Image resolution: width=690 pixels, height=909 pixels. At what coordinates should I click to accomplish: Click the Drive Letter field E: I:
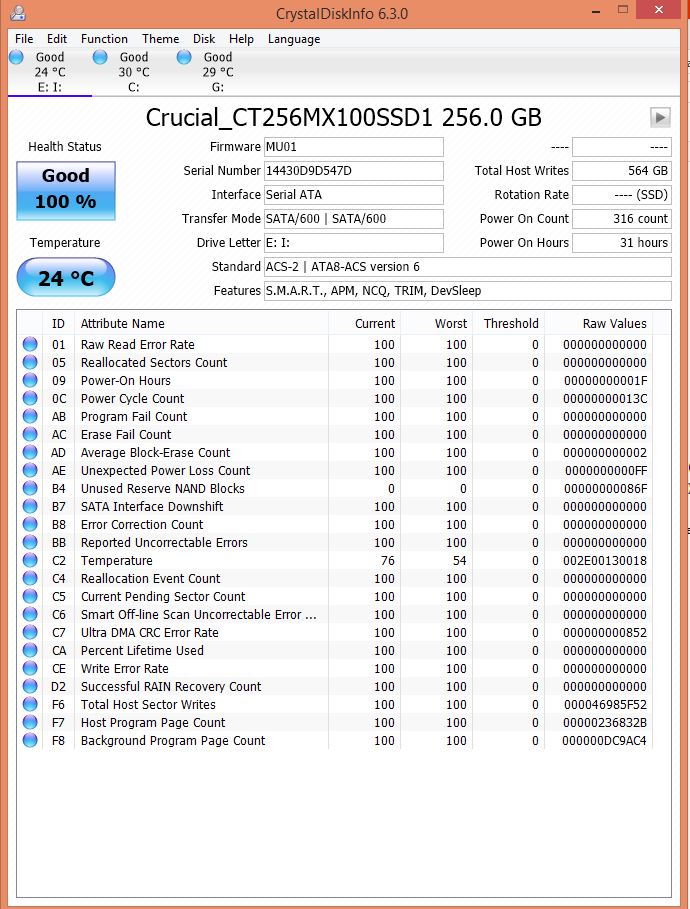(x=354, y=242)
